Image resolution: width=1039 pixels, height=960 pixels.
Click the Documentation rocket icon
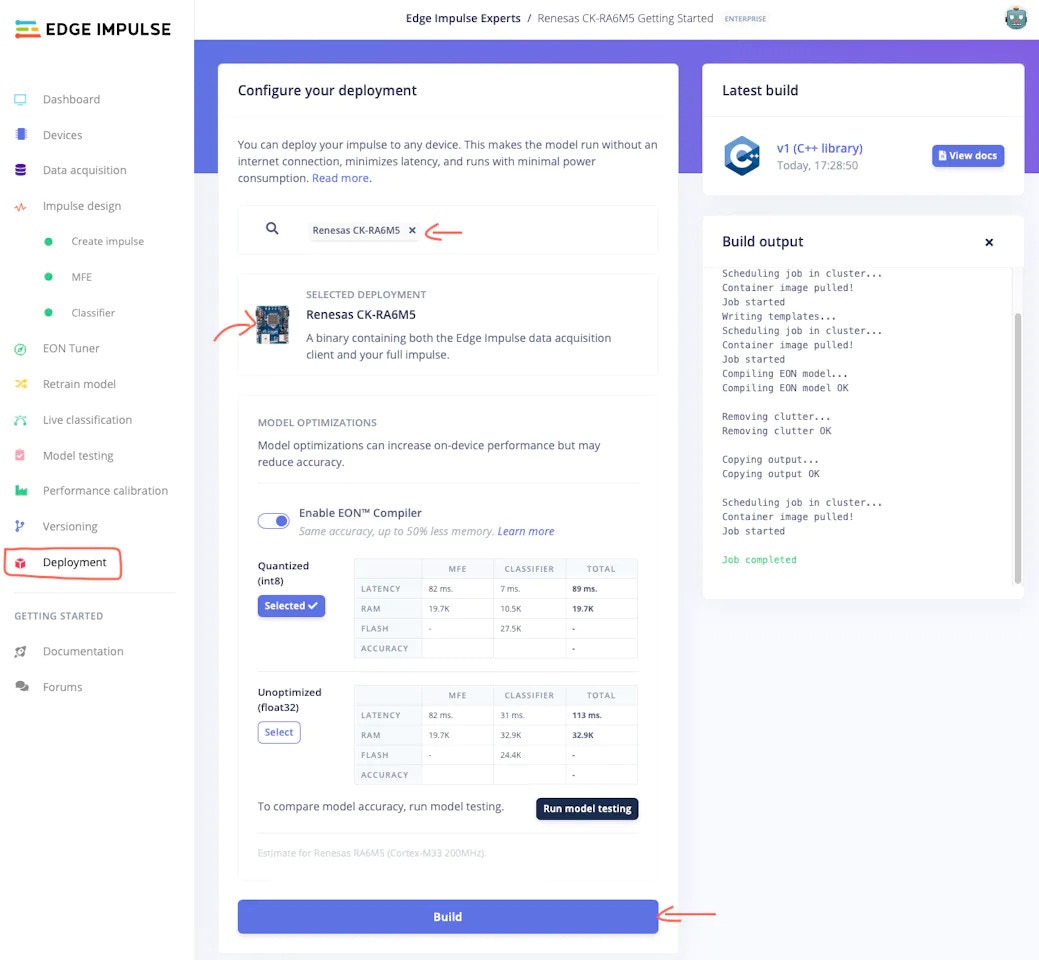21,651
